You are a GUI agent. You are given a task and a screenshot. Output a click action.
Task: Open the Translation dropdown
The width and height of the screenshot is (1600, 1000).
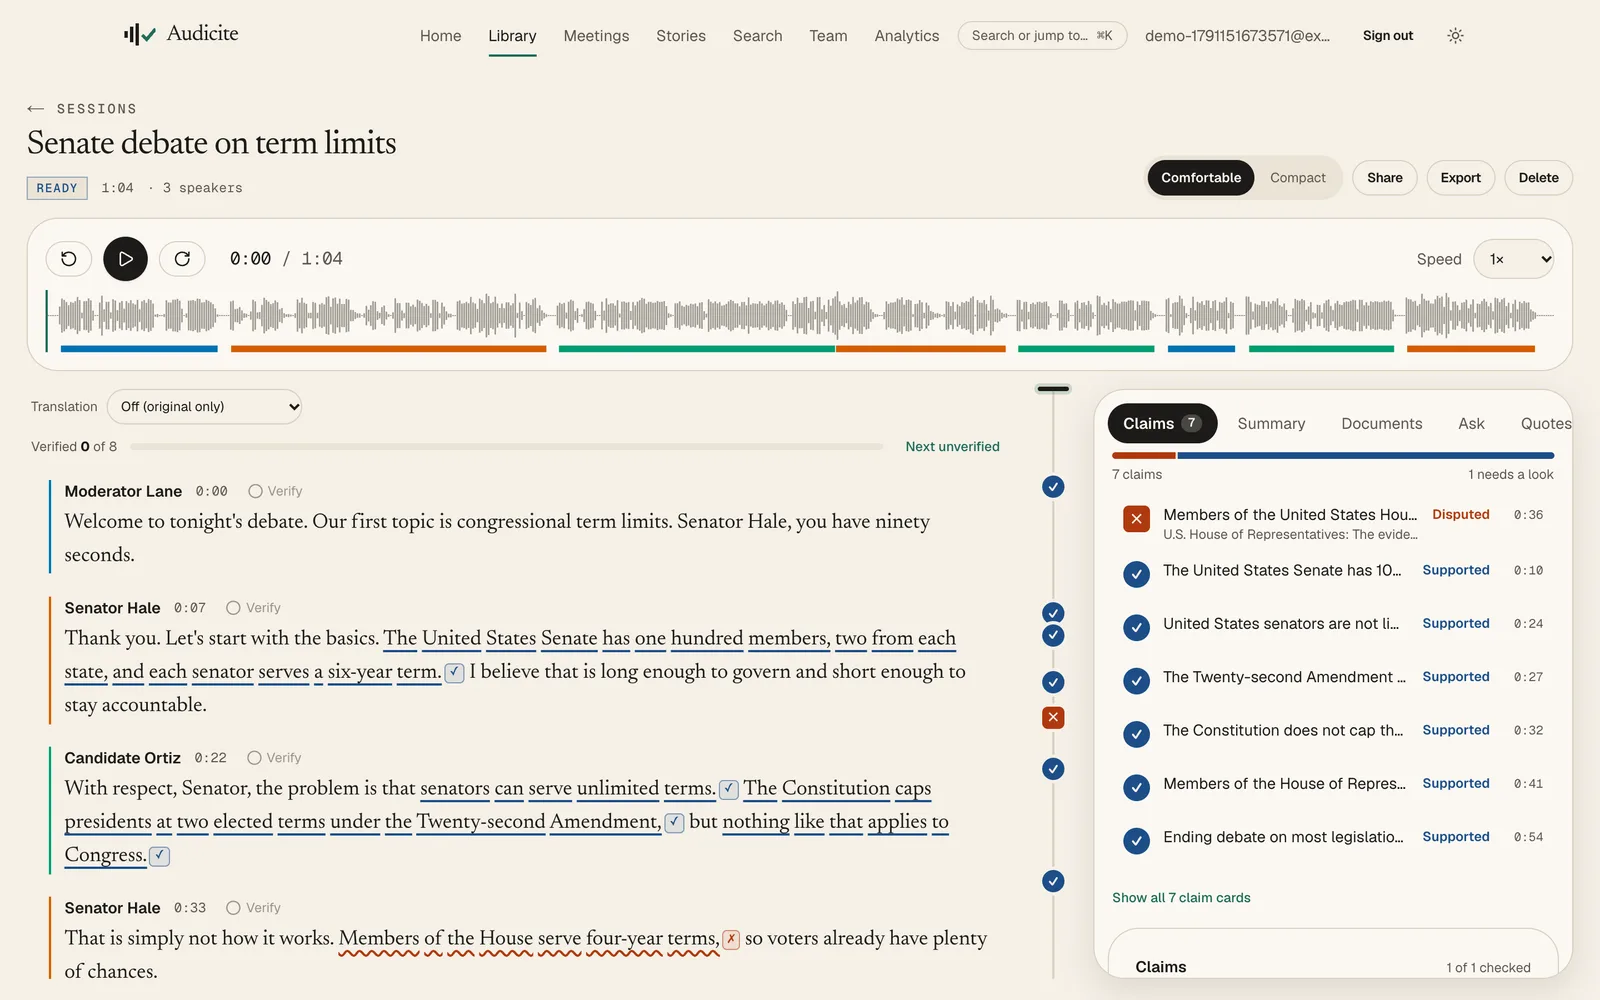[204, 407]
